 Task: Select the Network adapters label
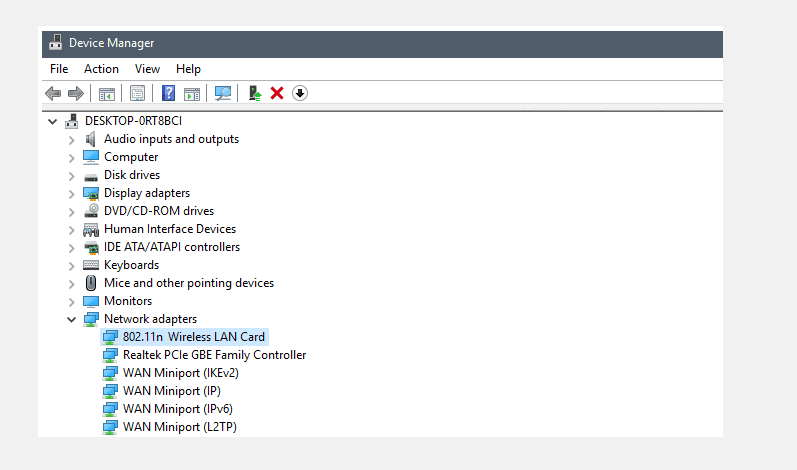pos(150,319)
